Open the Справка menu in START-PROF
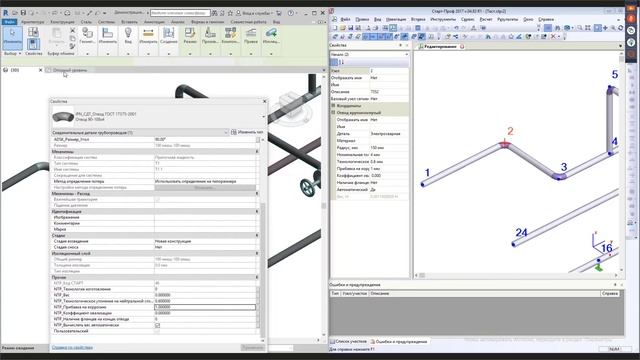640x360 pixels. point(546,19)
